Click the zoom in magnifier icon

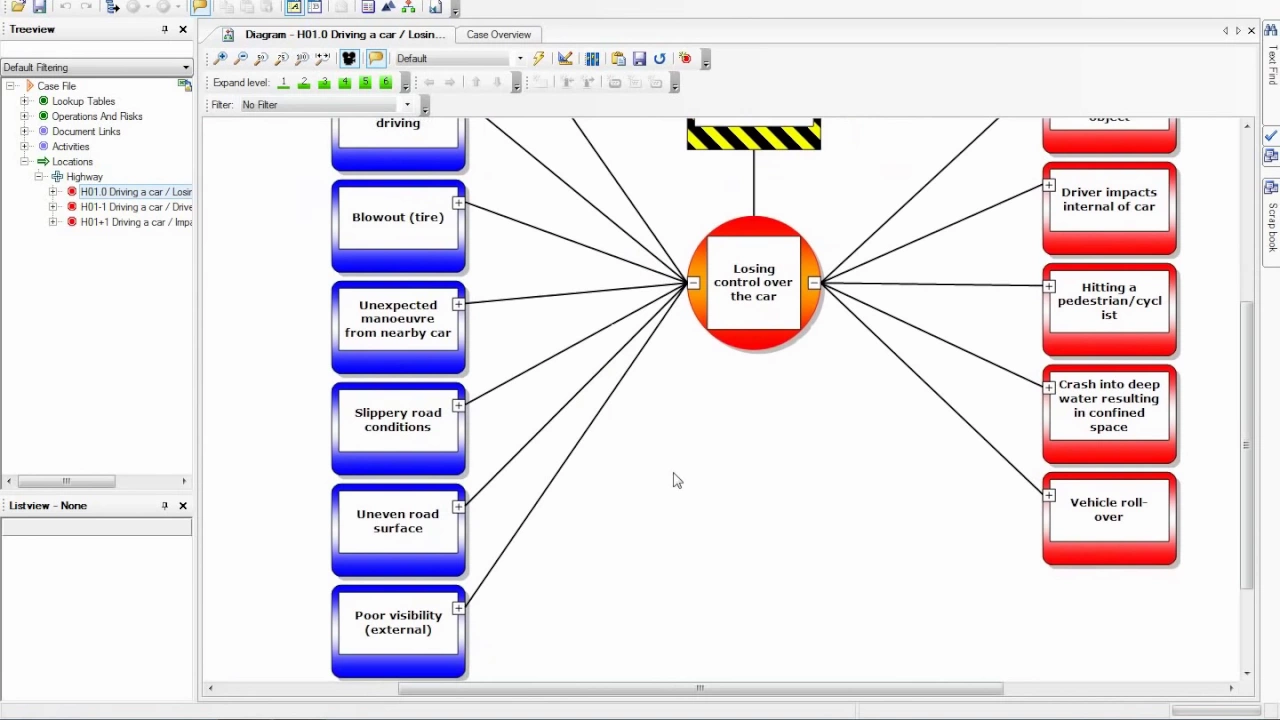pos(221,59)
